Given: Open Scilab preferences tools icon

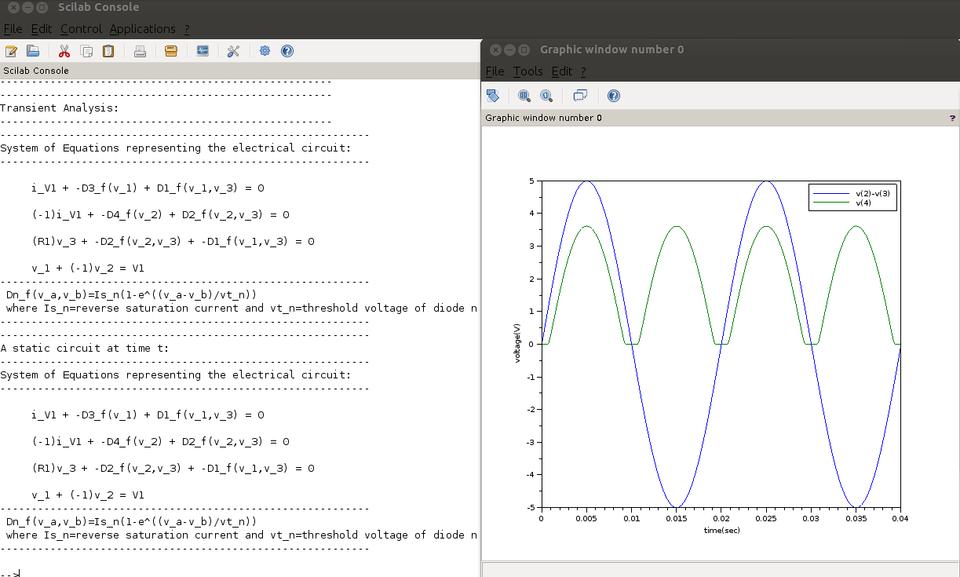Looking at the screenshot, I should (233, 51).
